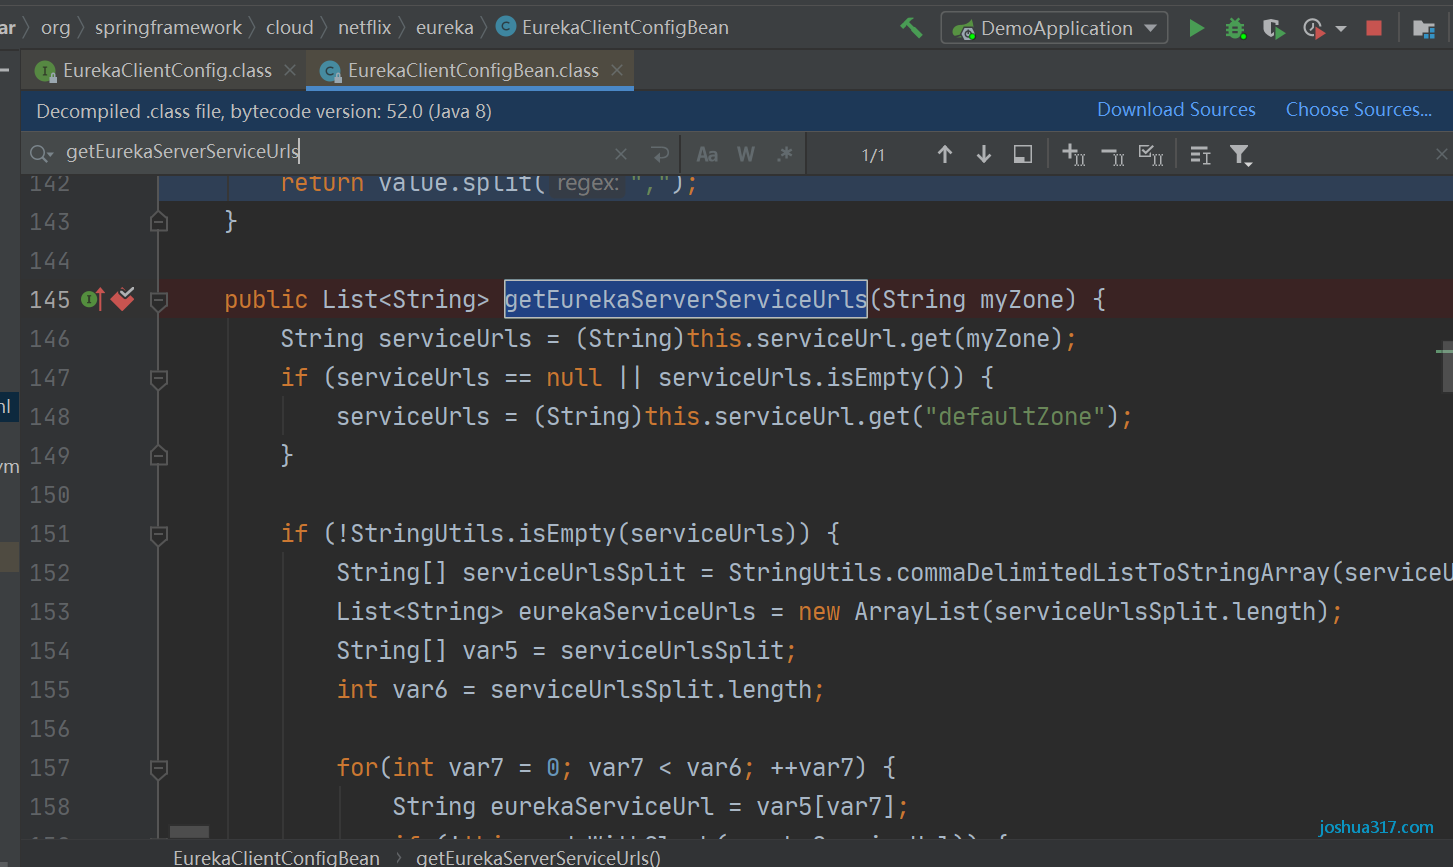Click the 'org' breadcrumb in the navigation bar
Screen dimensions: 1453x867
click(56, 28)
